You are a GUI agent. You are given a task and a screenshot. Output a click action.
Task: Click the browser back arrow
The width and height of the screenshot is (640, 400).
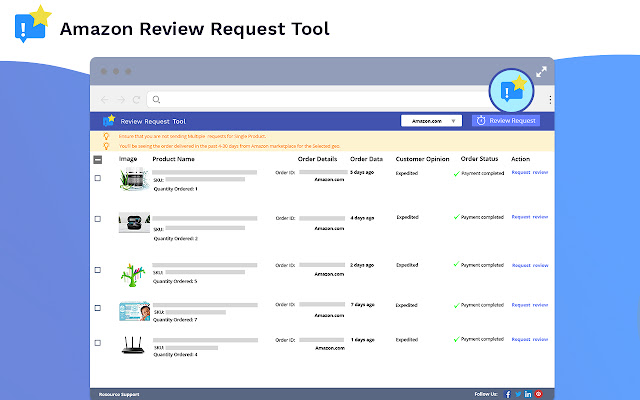[104, 100]
